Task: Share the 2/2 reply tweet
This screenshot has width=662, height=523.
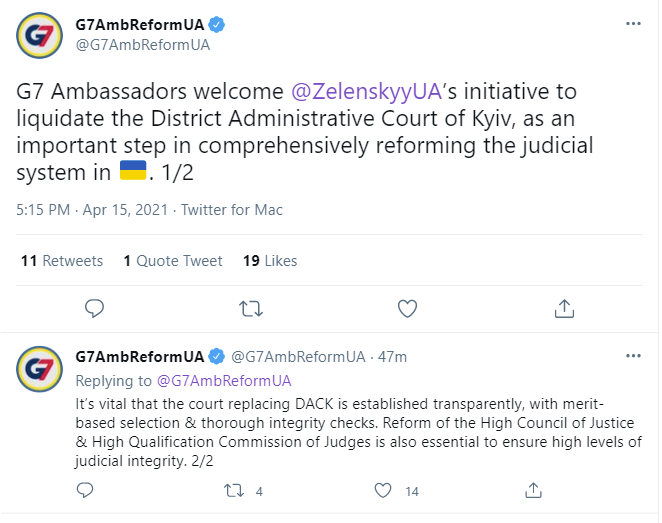Action: [533, 490]
